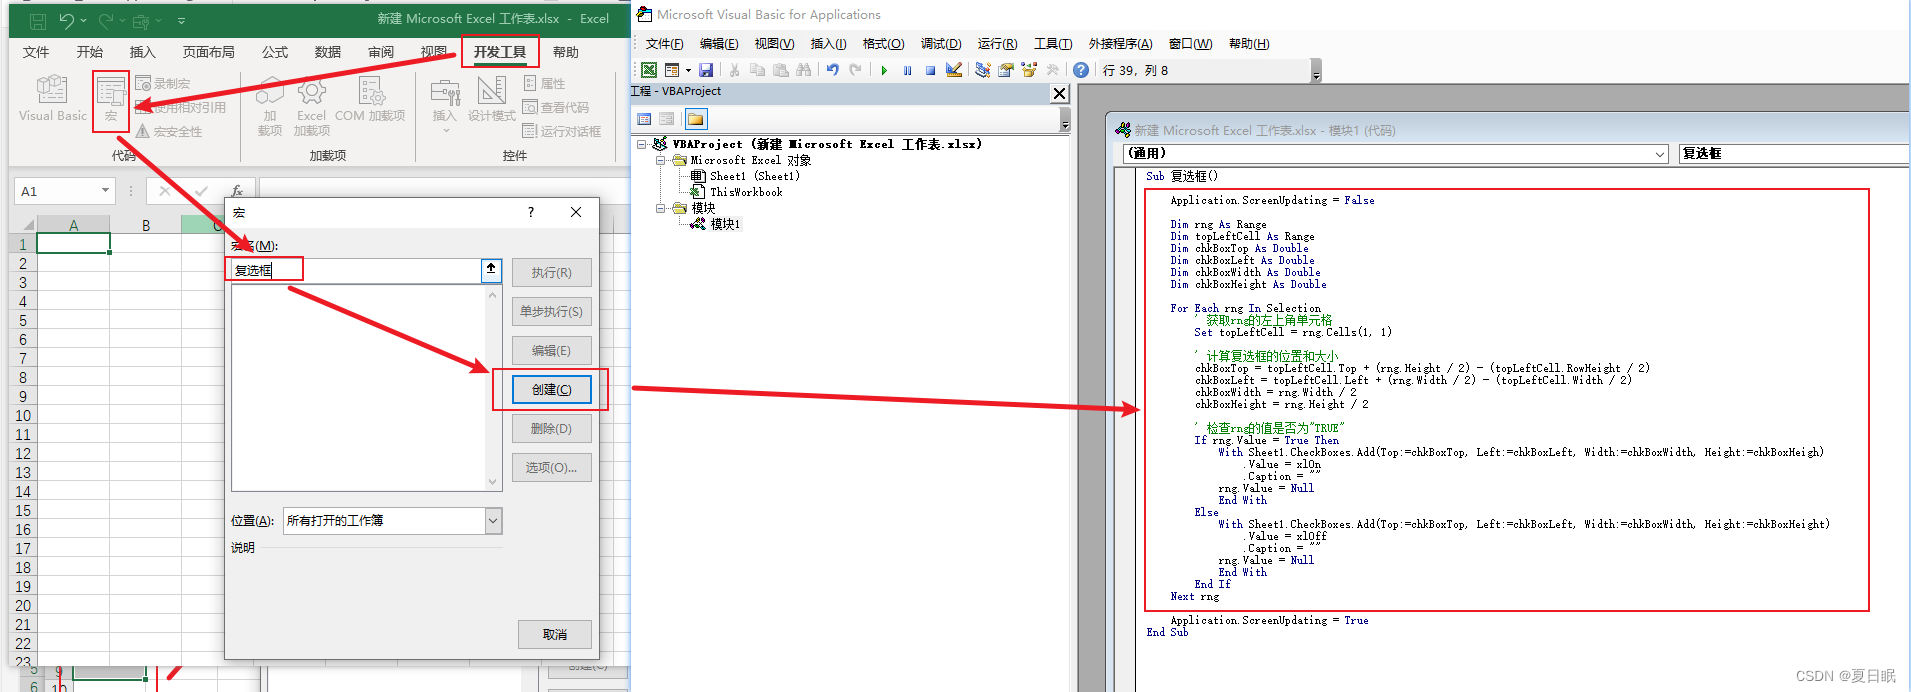The height and width of the screenshot is (692, 1911).
Task: Switch to Excel 开发工具 ribbon tab
Action: [500, 52]
